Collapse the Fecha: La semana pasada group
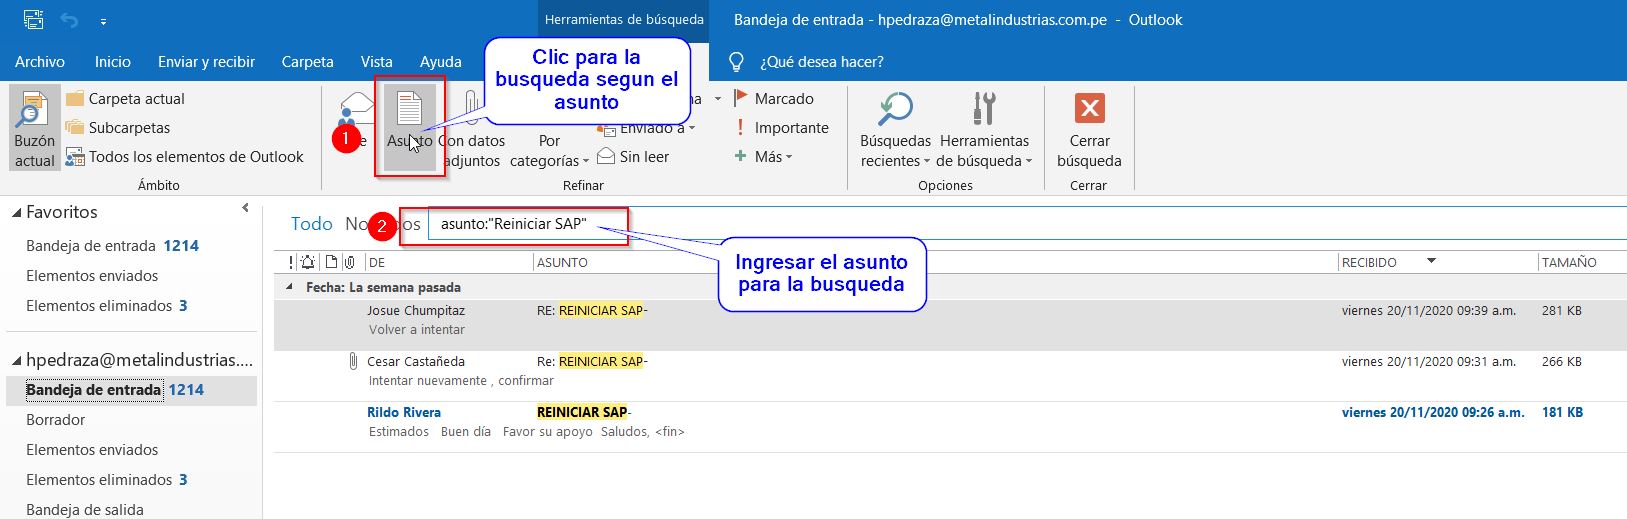Image resolution: width=1627 pixels, height=519 pixels. point(291,288)
